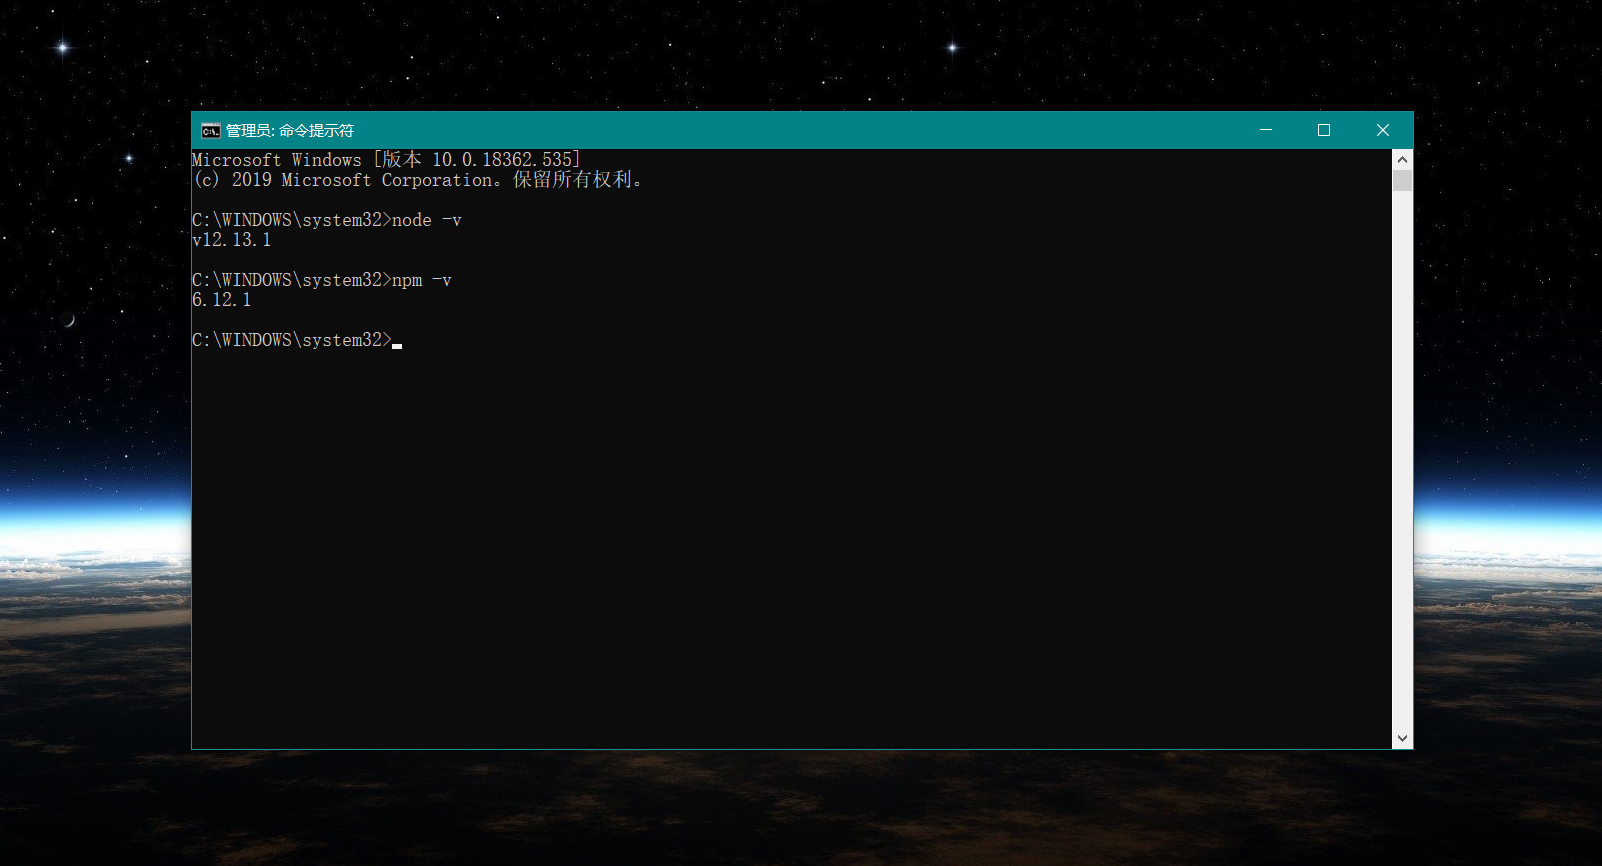Minimize the Command Prompt window
This screenshot has height=866, width=1602.
1265,130
